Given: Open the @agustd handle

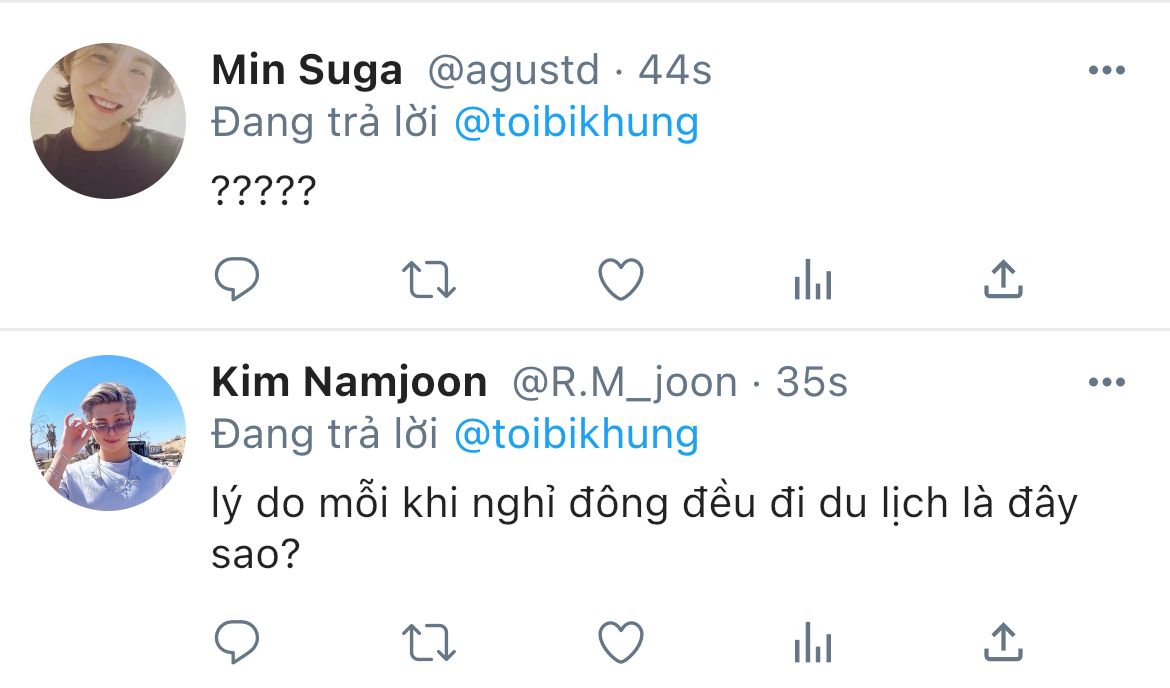Looking at the screenshot, I should coord(513,71).
